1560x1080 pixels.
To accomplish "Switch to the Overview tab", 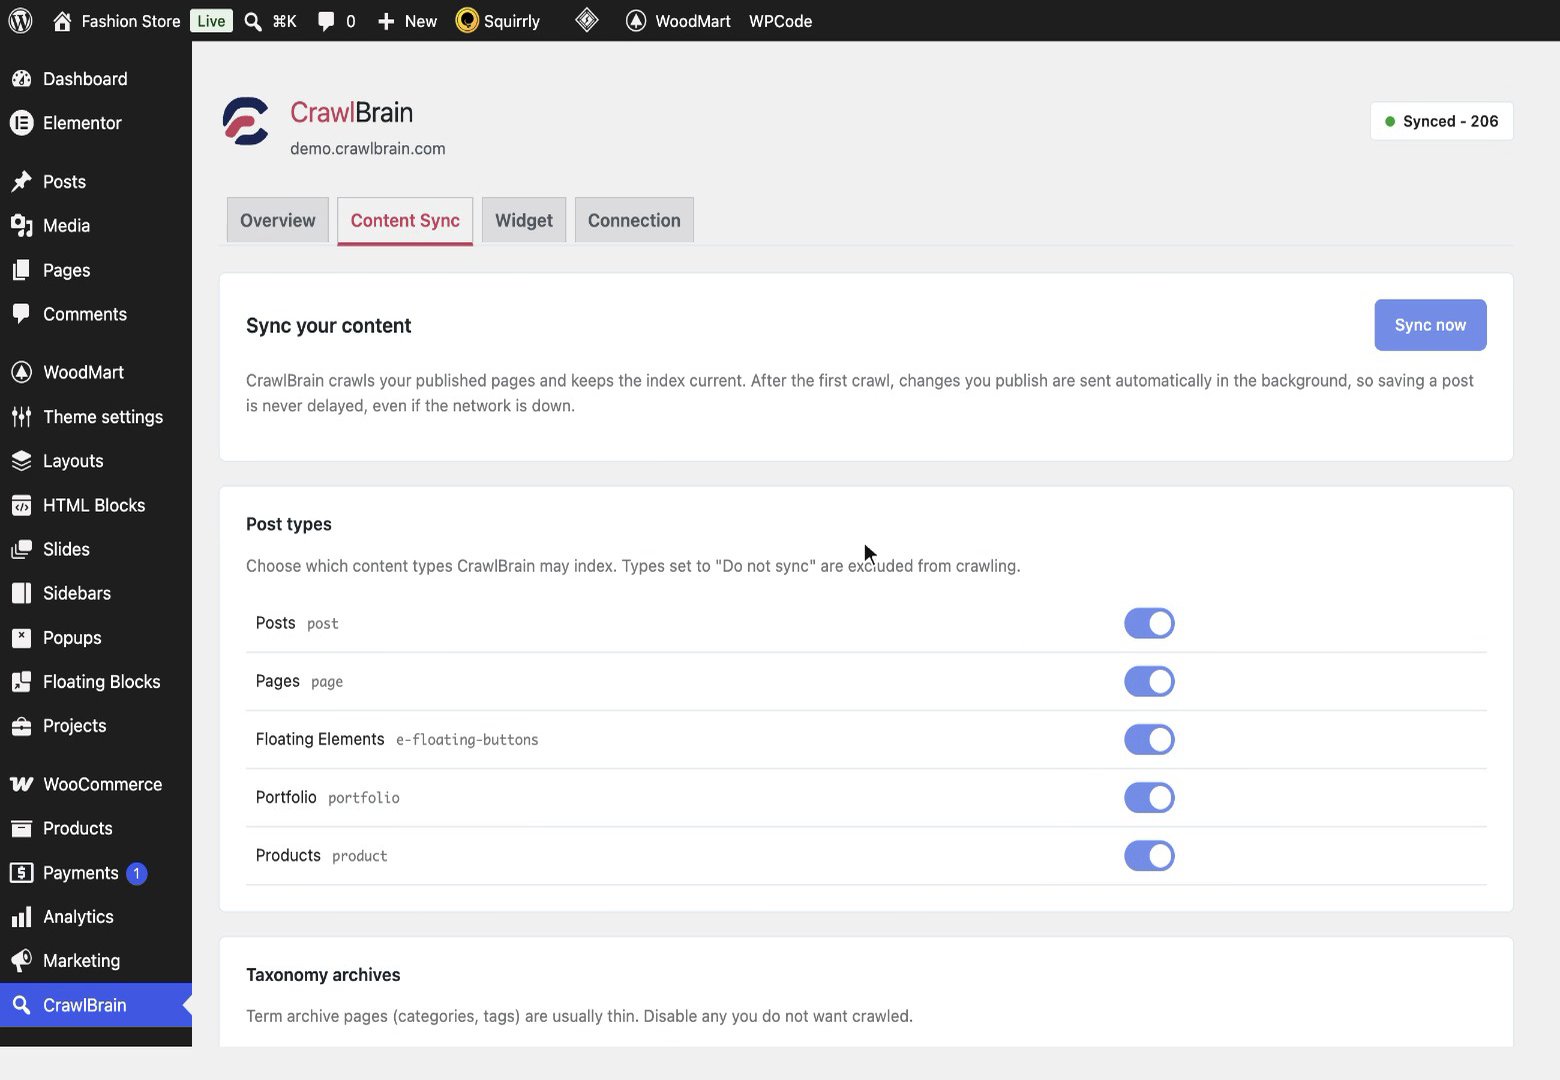I will coord(278,221).
